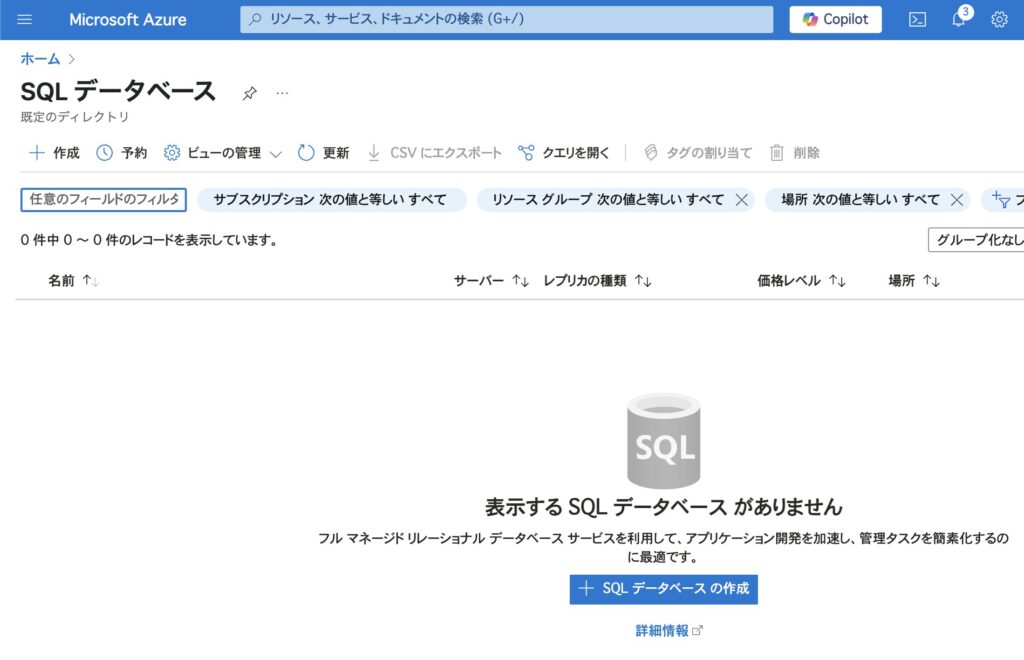
Task: Open query with クエリを開く
Action: click(564, 153)
